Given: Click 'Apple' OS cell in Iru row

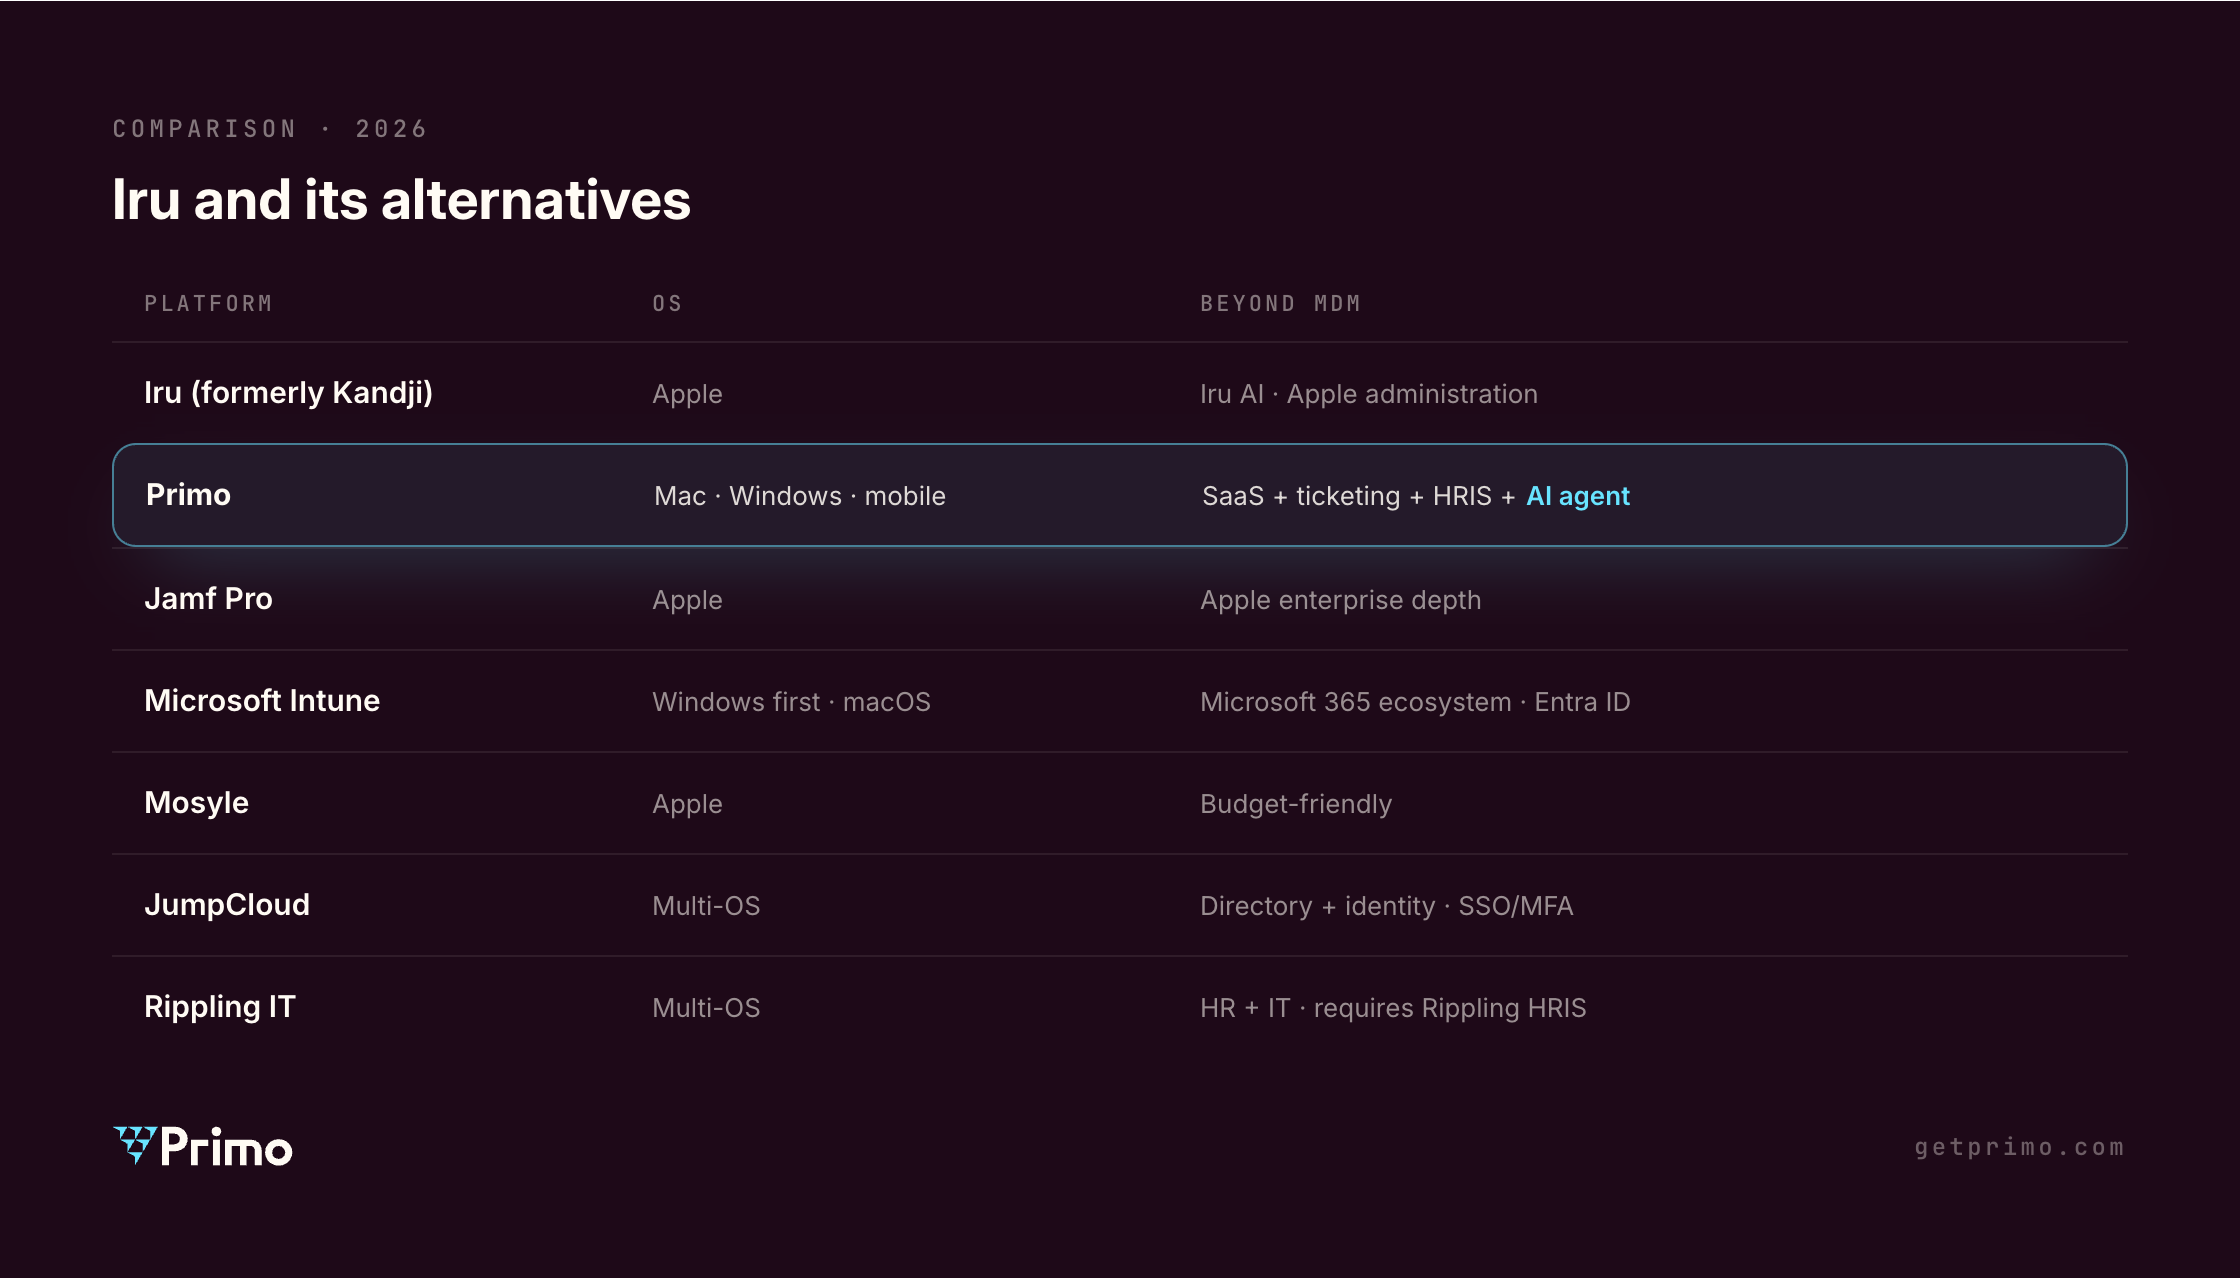Looking at the screenshot, I should pos(687,395).
